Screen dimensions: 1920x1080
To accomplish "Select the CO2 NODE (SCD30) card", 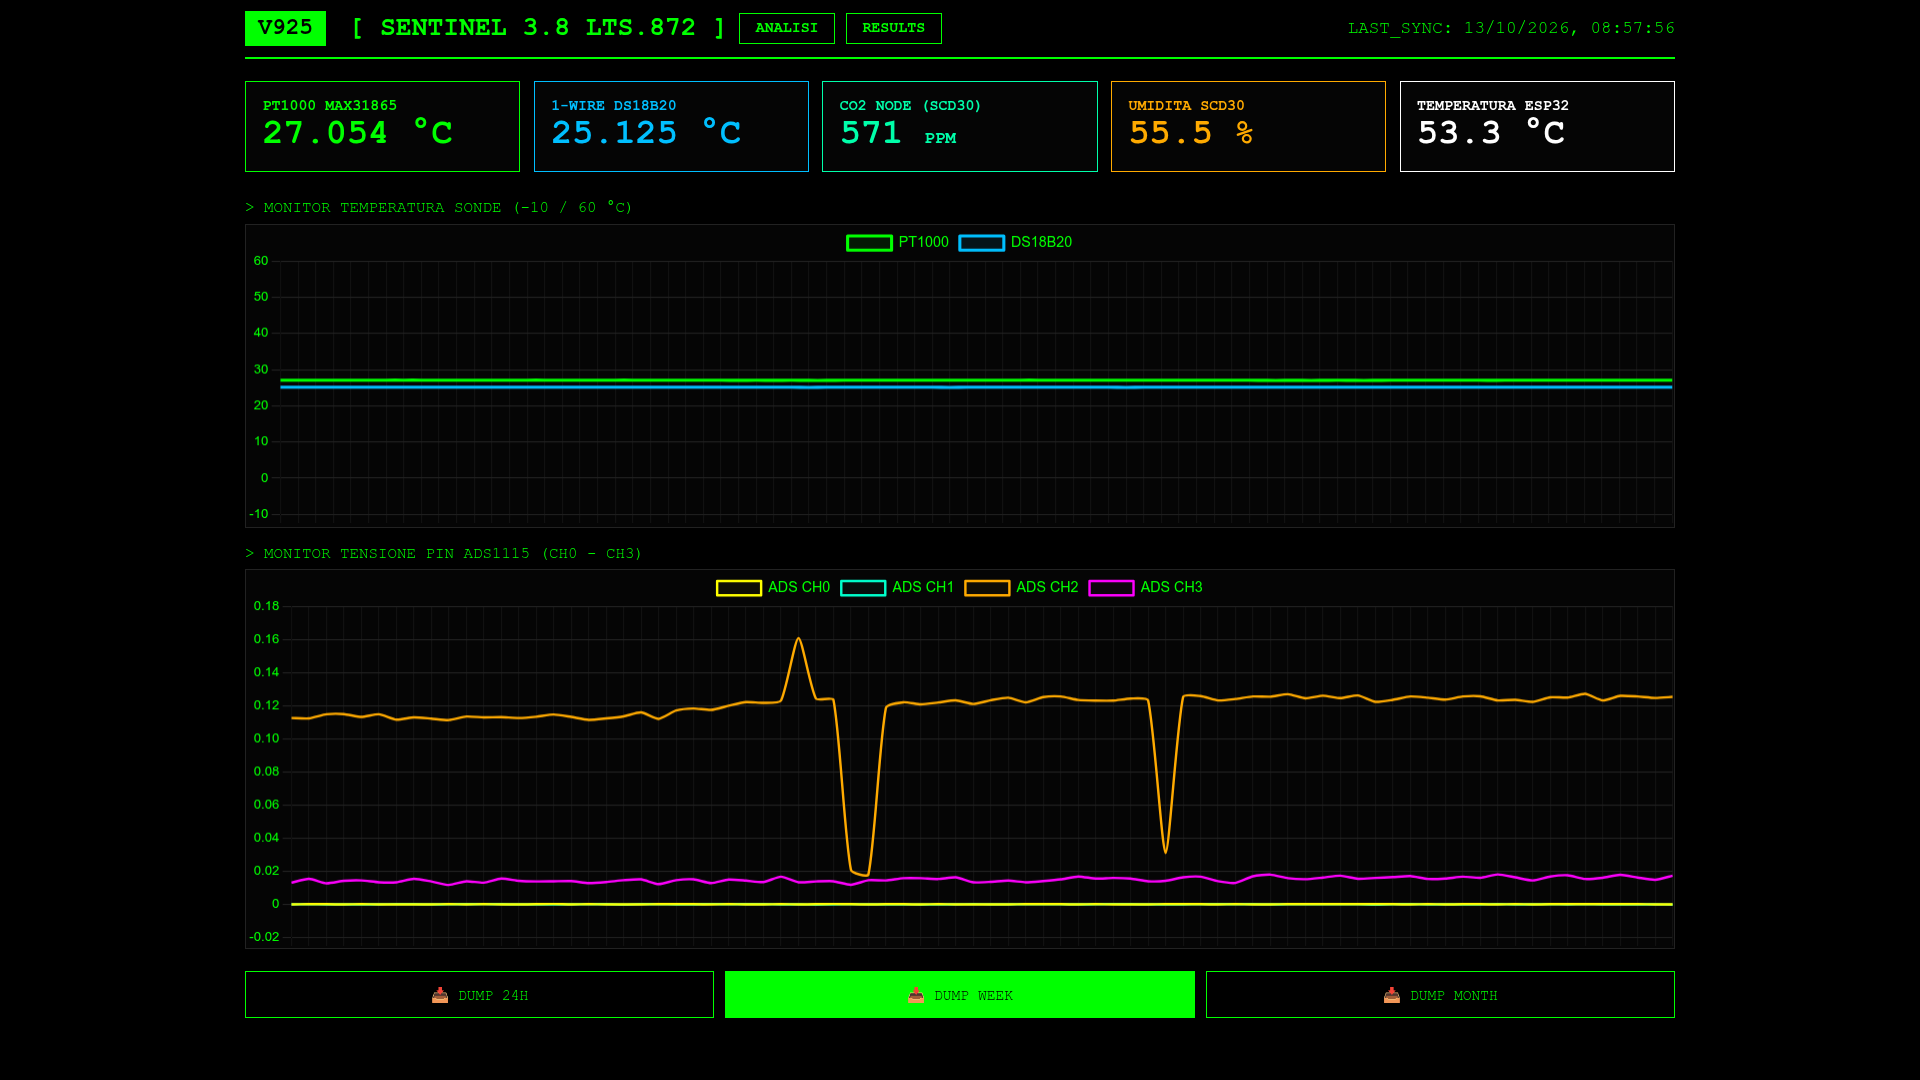I will pos(960,126).
